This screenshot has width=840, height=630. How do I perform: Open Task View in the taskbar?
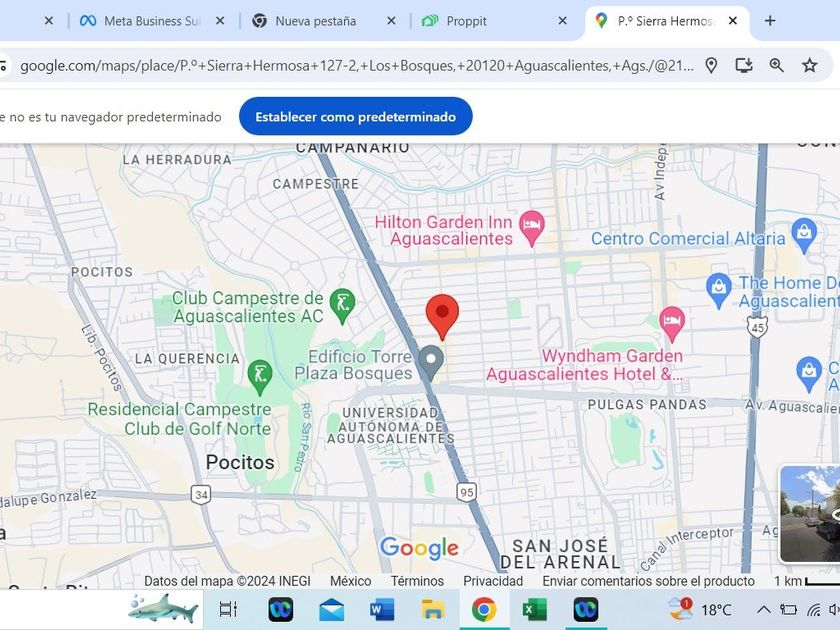[228, 610]
